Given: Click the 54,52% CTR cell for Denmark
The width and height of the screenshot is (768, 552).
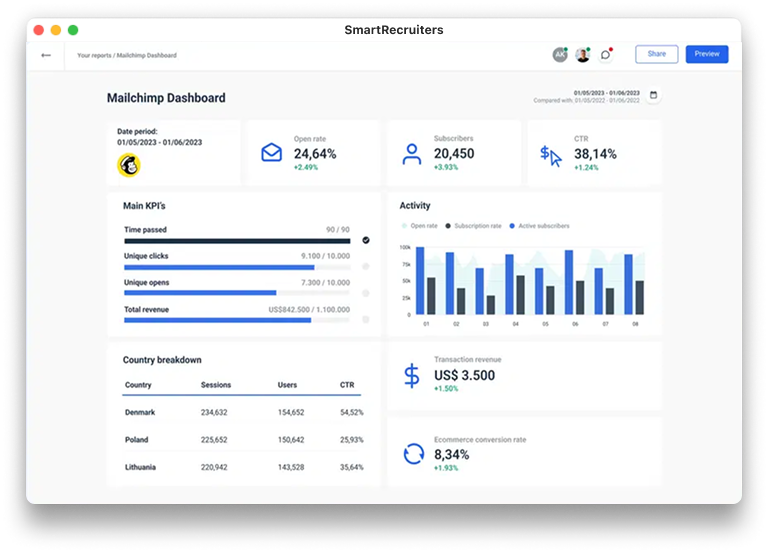Looking at the screenshot, I should point(352,412).
